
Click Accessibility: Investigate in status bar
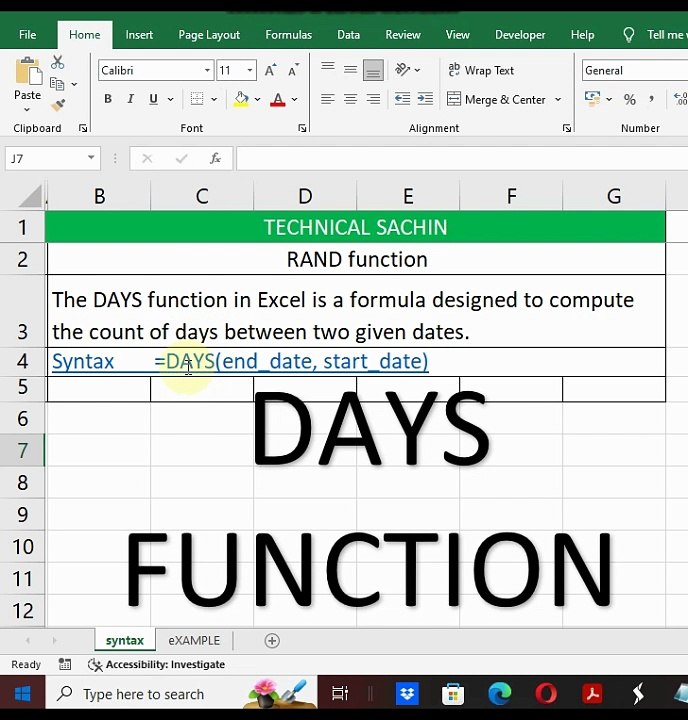pyautogui.click(x=157, y=664)
